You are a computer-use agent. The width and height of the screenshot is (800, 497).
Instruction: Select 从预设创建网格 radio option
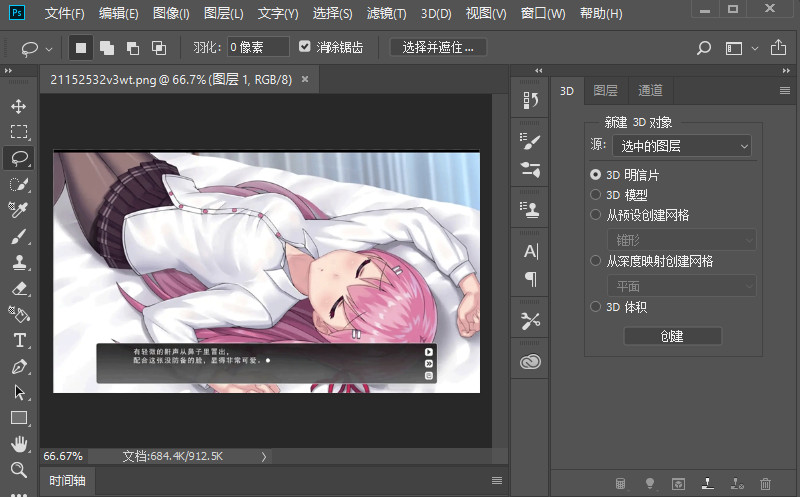[x=595, y=215]
